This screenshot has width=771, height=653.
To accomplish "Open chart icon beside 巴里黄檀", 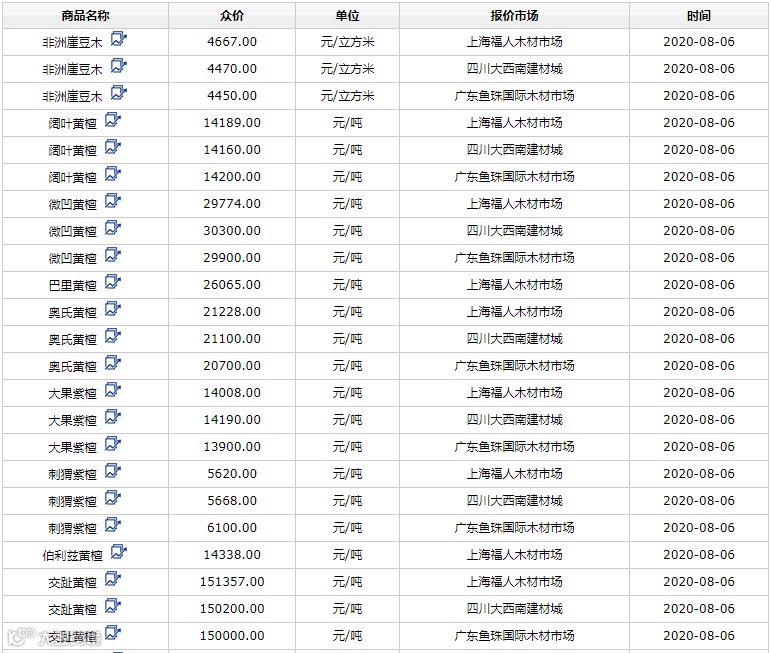I will click(113, 282).
